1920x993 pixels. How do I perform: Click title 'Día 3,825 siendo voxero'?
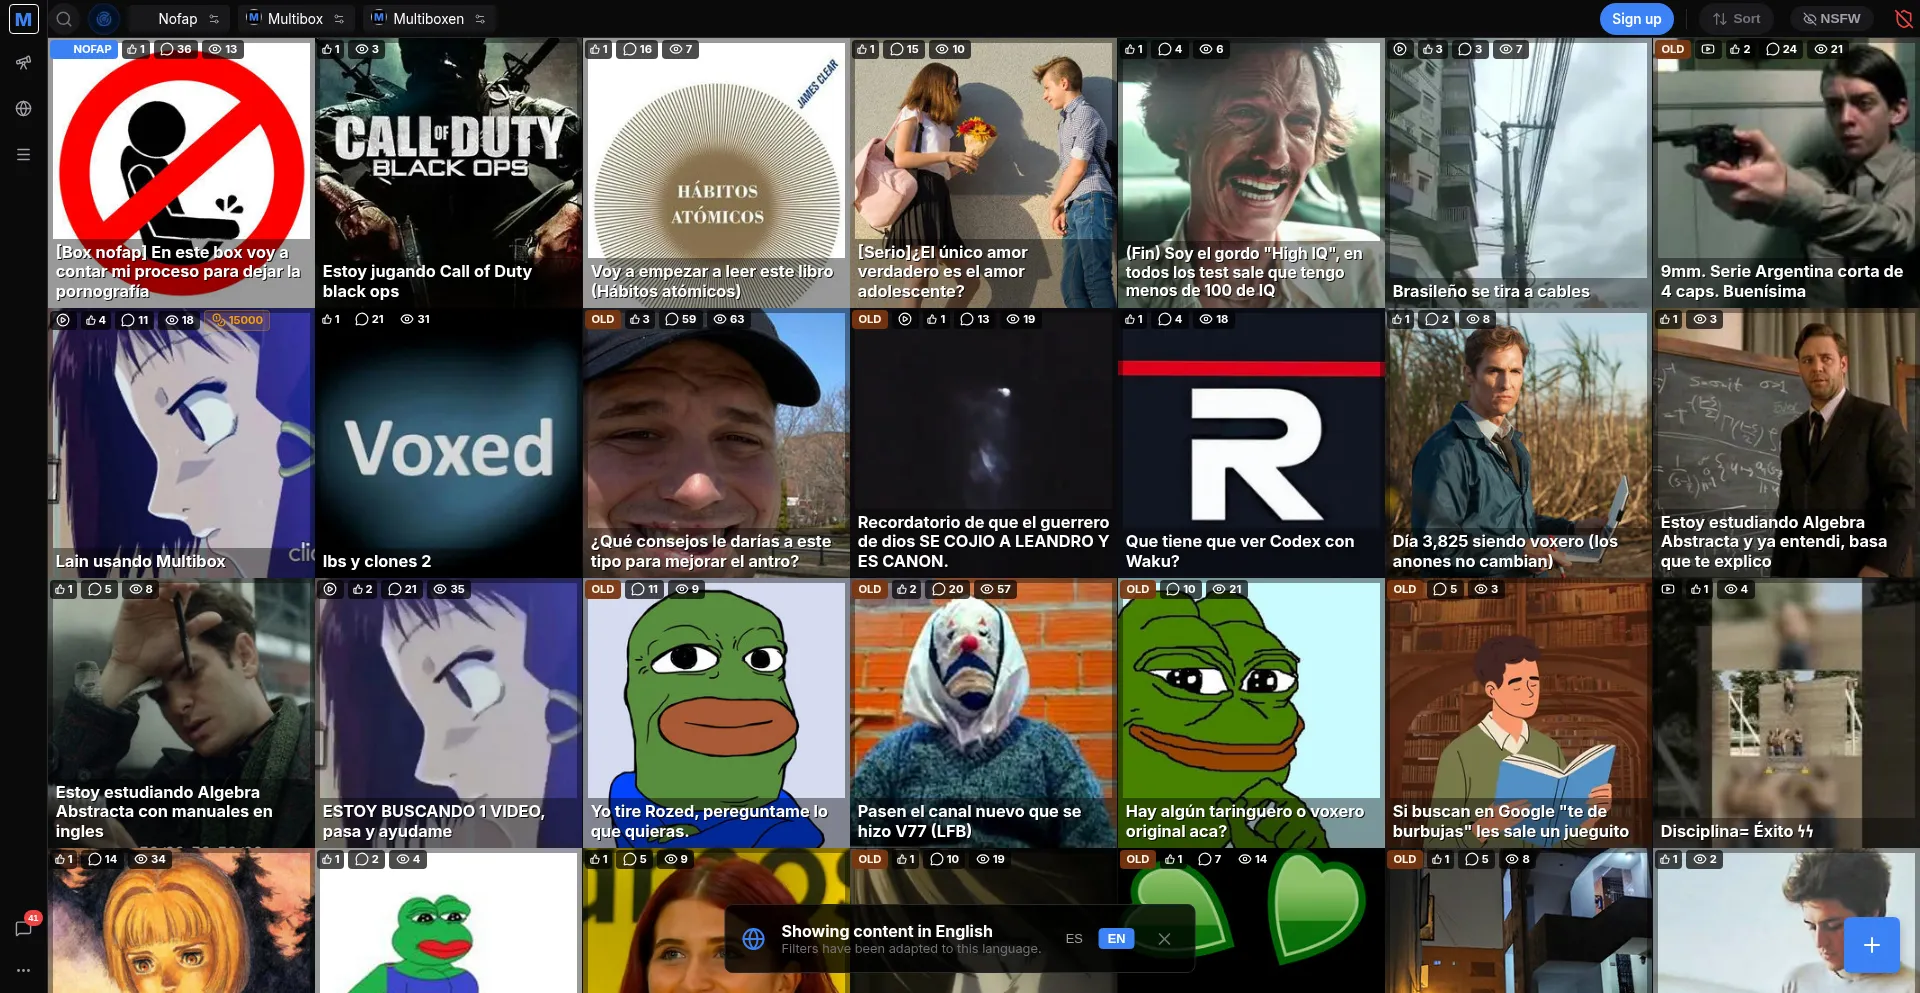point(1505,552)
